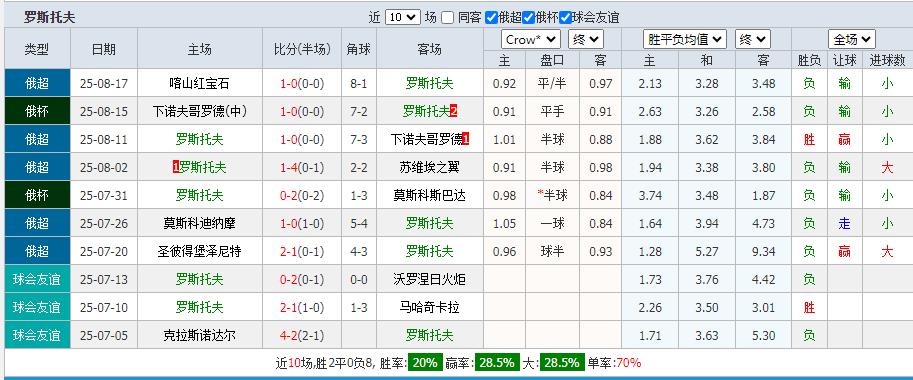Click the 喀山红宝石 home team link
The image size is (913, 380).
click(199, 83)
